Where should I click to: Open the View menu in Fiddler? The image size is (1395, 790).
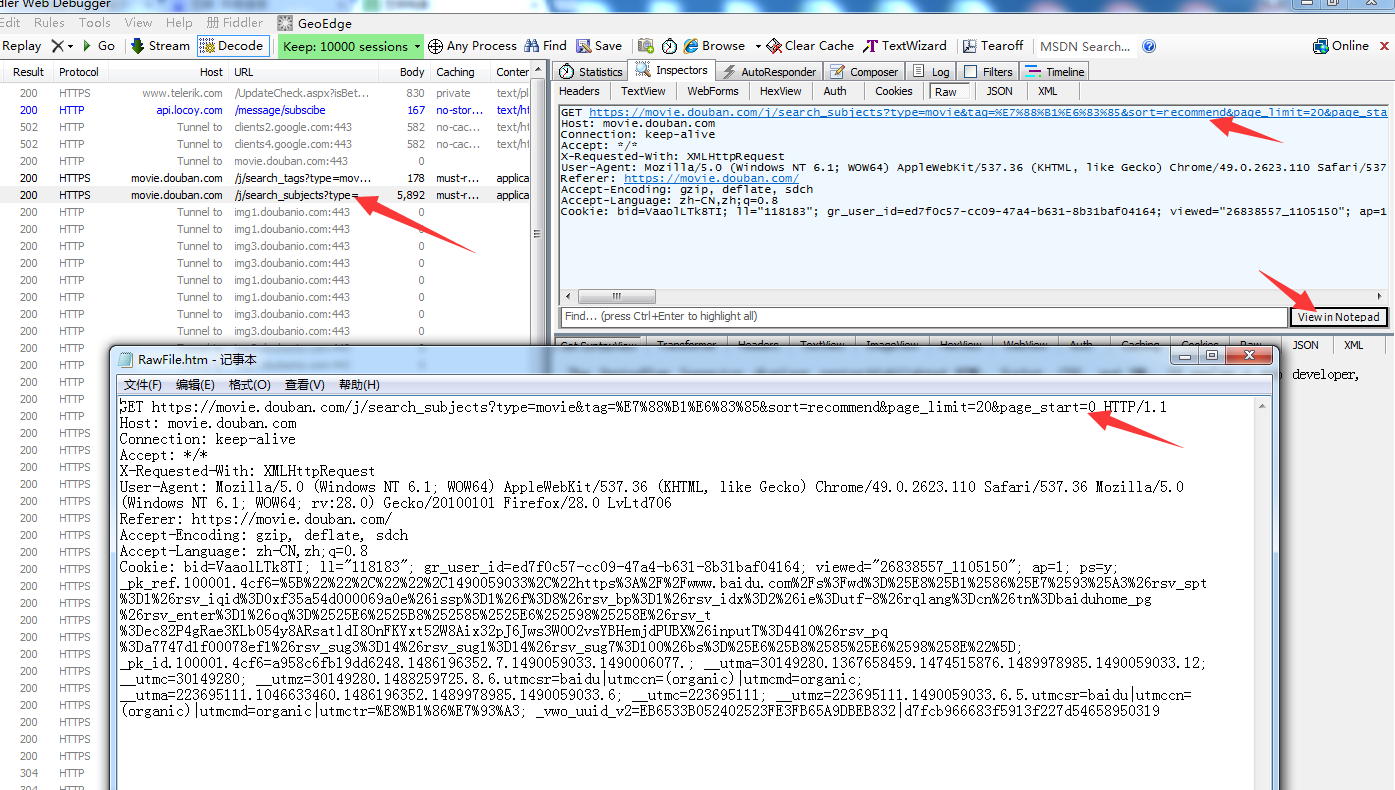tap(138, 22)
